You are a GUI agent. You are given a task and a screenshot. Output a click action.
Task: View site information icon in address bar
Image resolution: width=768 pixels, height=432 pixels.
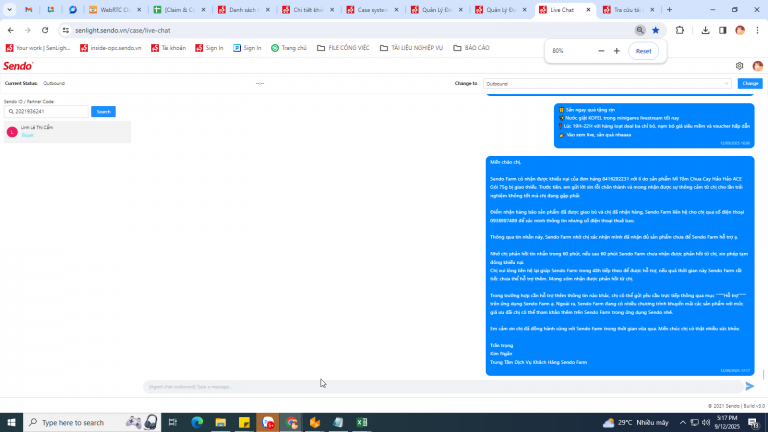[66, 30]
